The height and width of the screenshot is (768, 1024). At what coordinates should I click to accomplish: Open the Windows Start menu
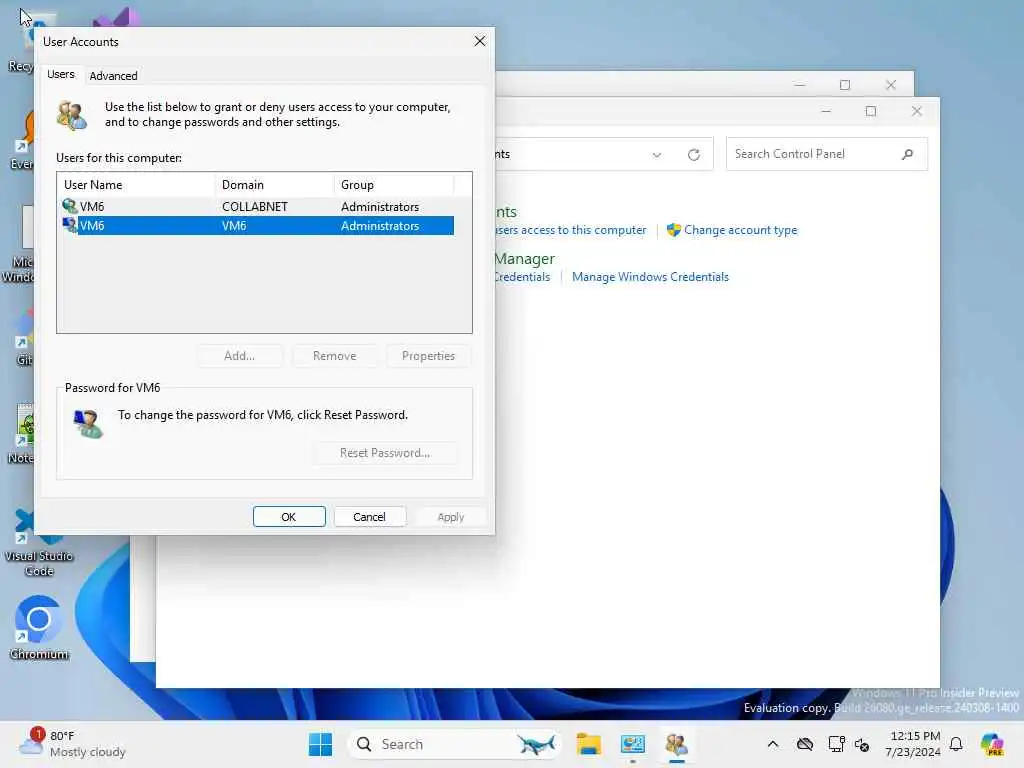[320, 744]
